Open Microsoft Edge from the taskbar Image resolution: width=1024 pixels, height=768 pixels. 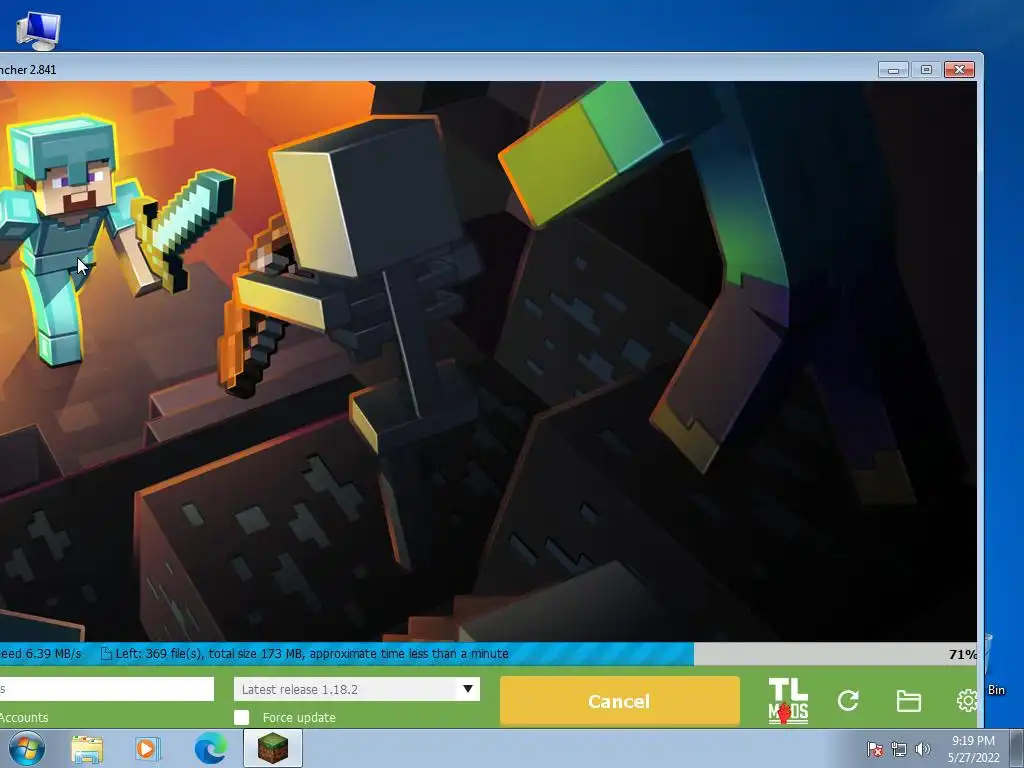(x=210, y=748)
